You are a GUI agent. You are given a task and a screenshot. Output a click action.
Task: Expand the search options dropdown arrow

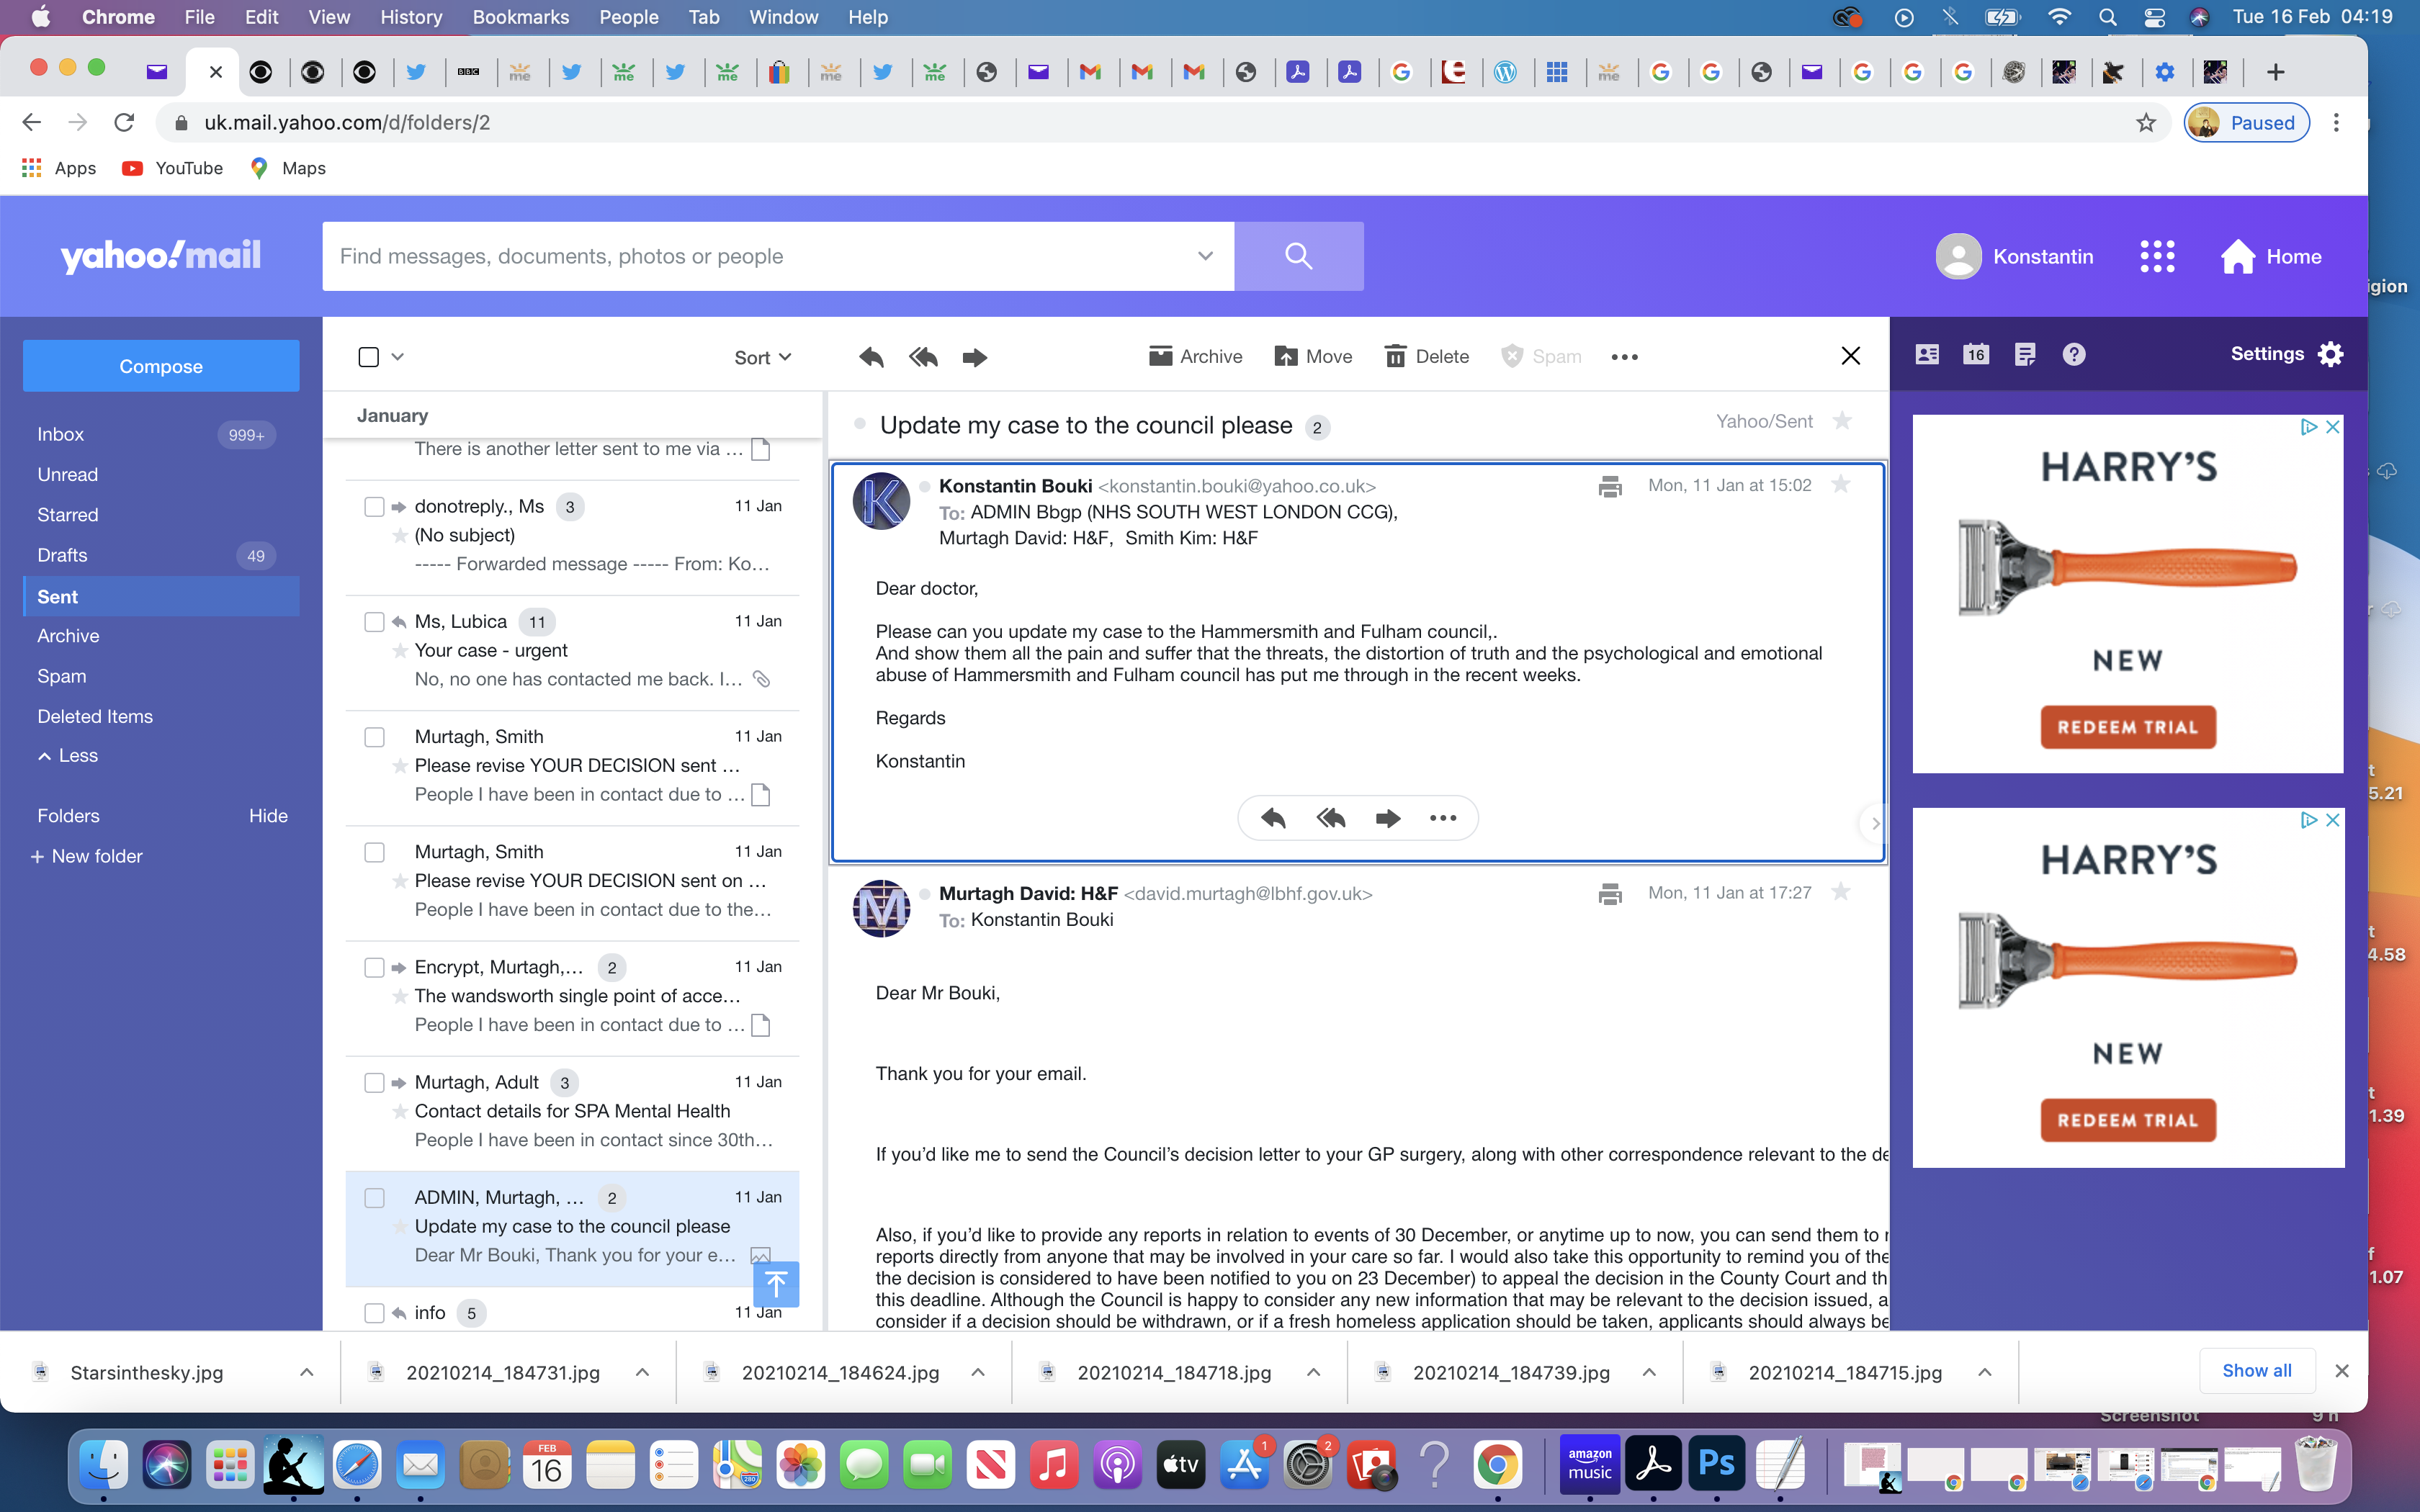(x=1205, y=256)
